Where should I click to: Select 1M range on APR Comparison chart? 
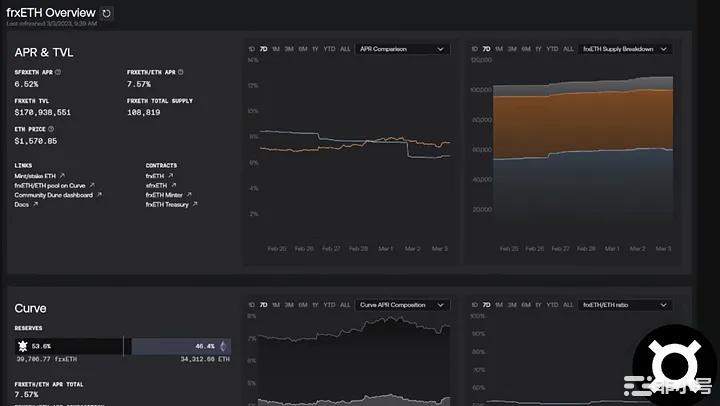click(x=275, y=48)
